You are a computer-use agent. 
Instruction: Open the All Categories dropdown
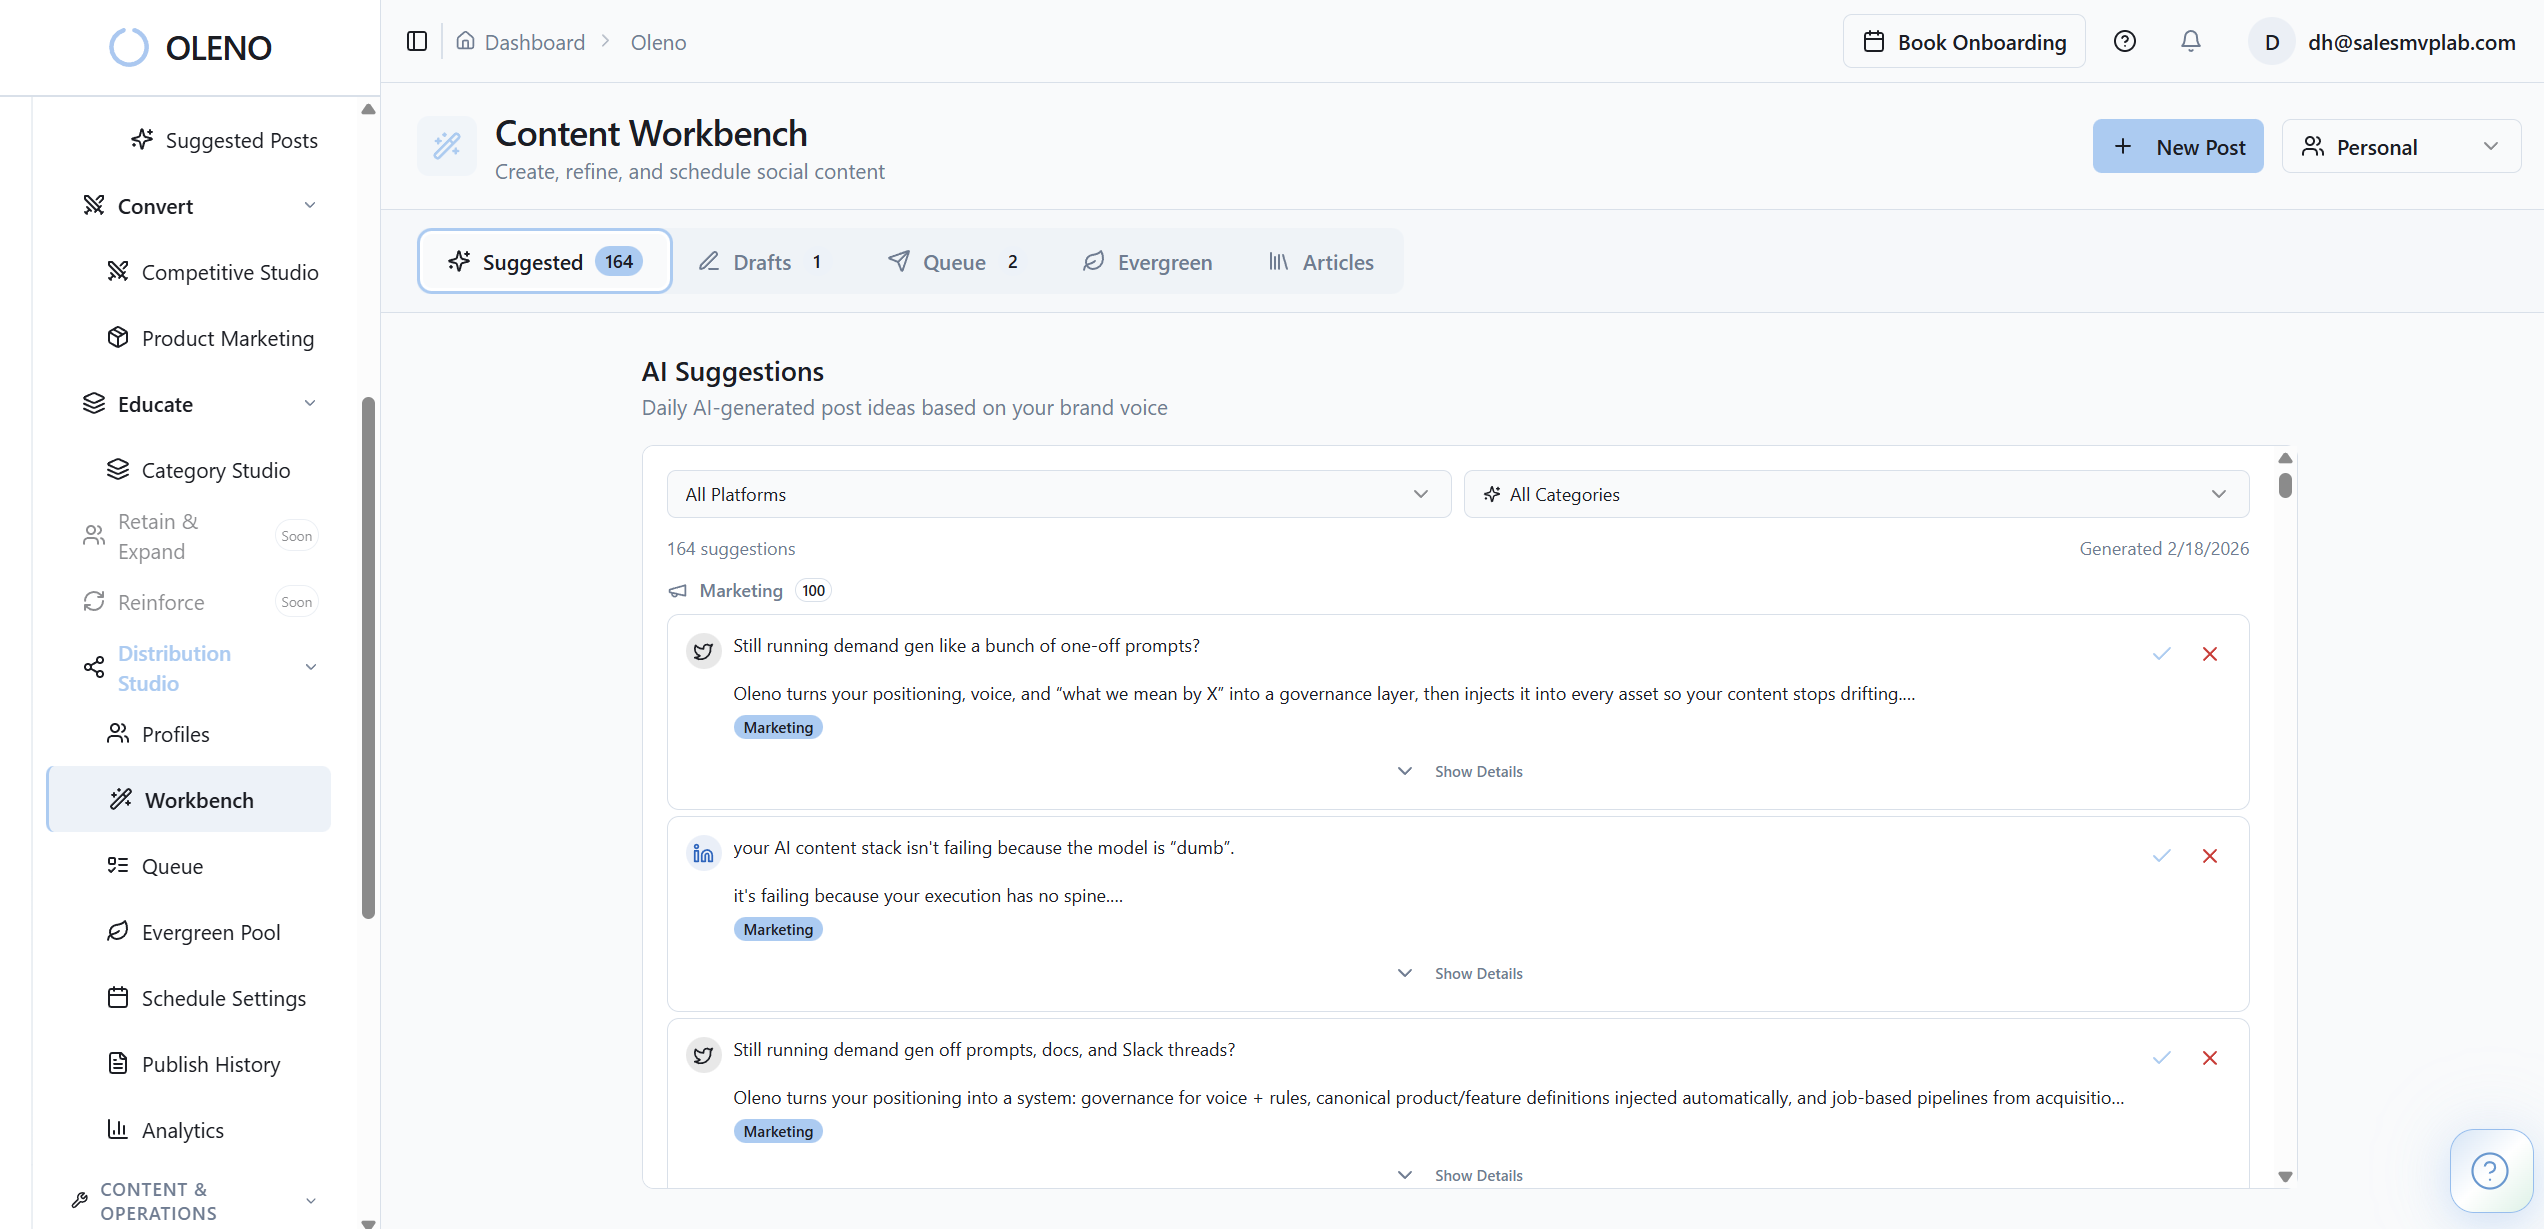[1856, 493]
